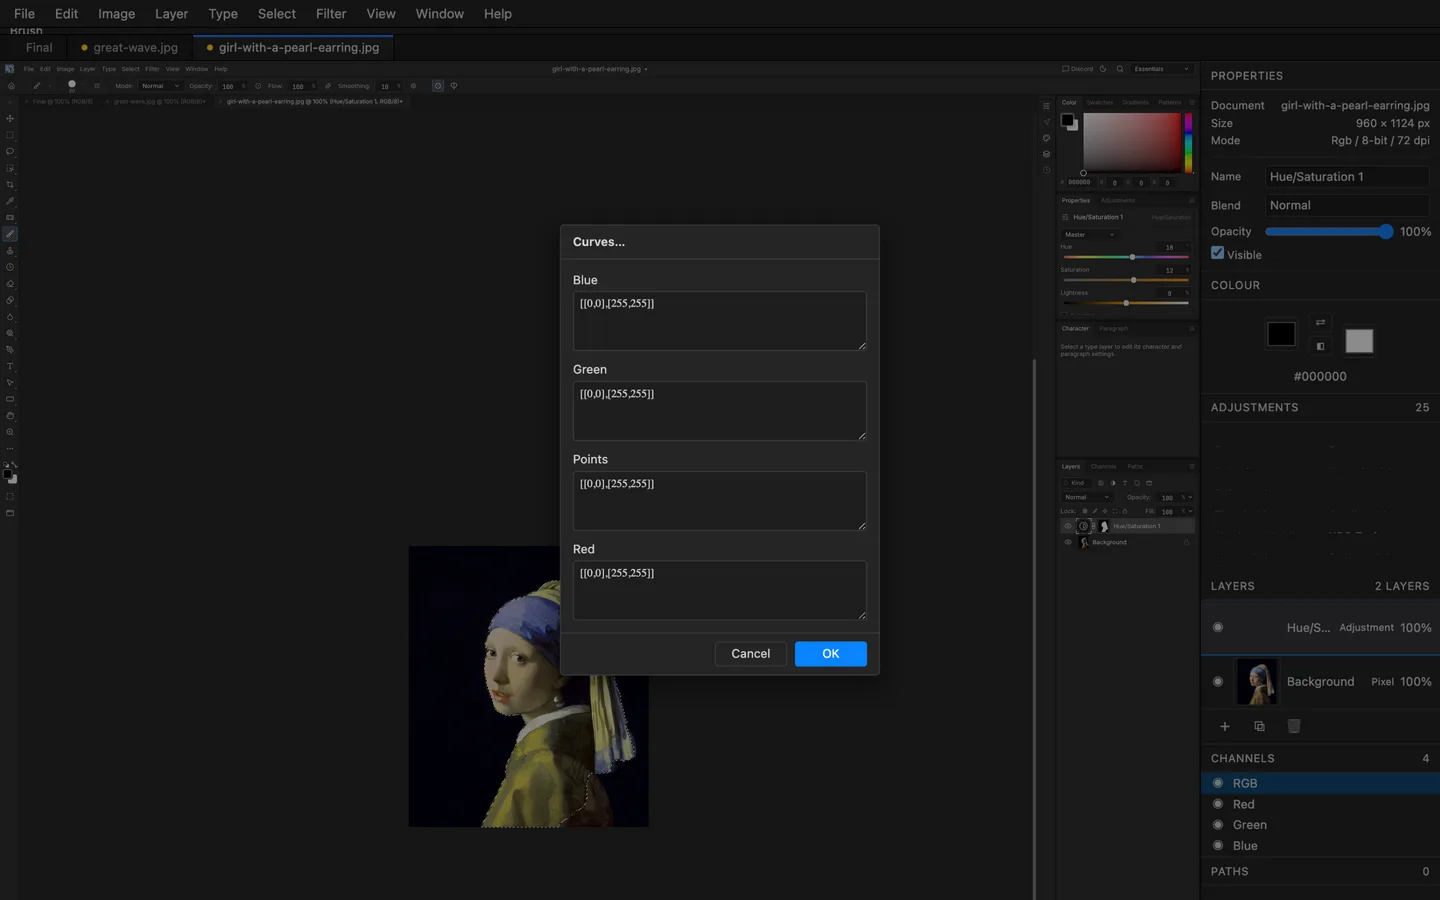The width and height of the screenshot is (1440, 900).
Task: Select the Rectangular Marquee tool
Action: [10, 135]
